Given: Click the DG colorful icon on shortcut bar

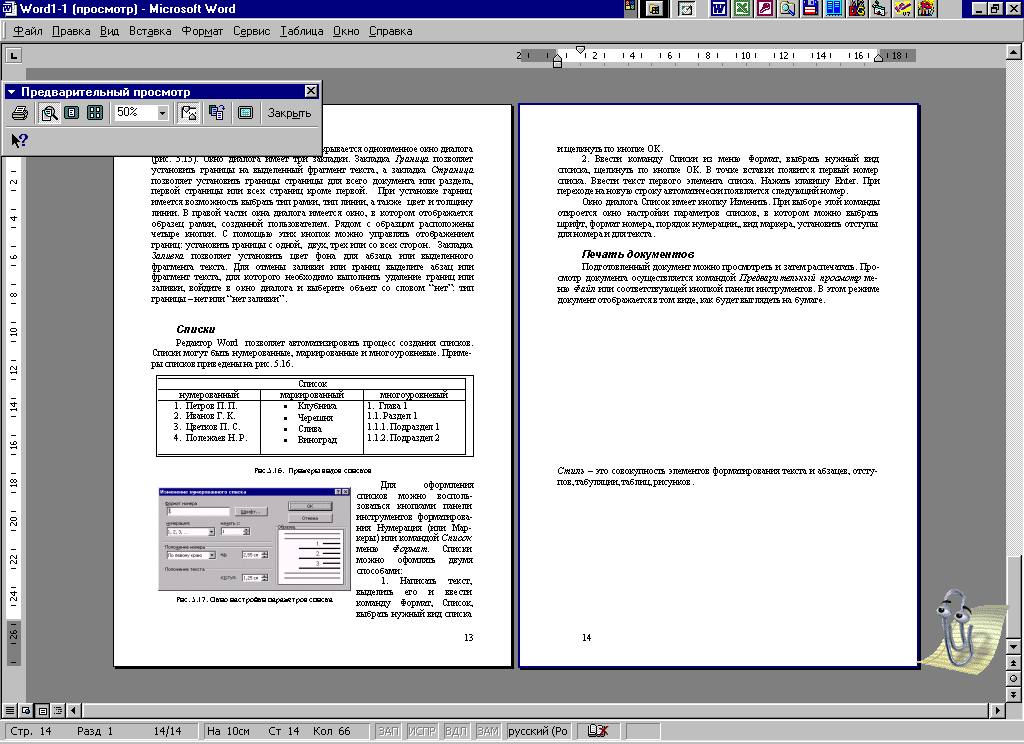Looking at the screenshot, I should (857, 8).
